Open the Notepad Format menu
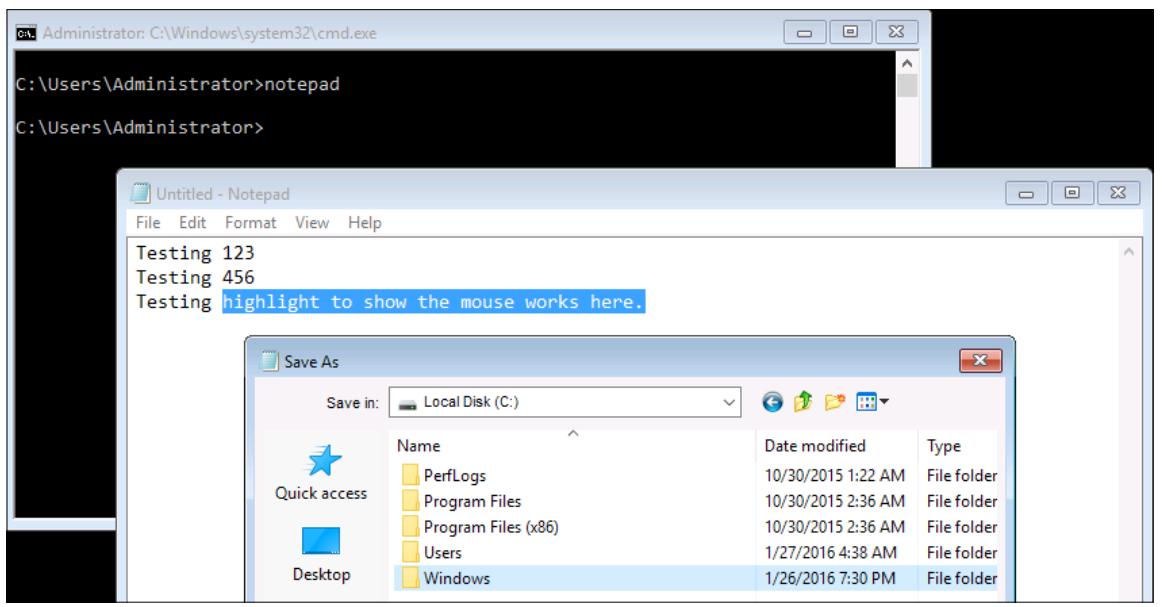This screenshot has width=1162, height=607. click(250, 222)
